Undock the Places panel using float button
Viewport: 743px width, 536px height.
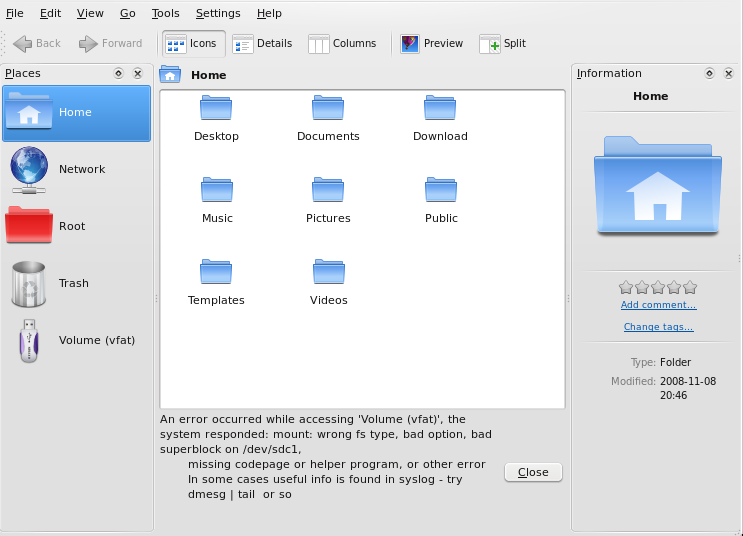click(118, 73)
